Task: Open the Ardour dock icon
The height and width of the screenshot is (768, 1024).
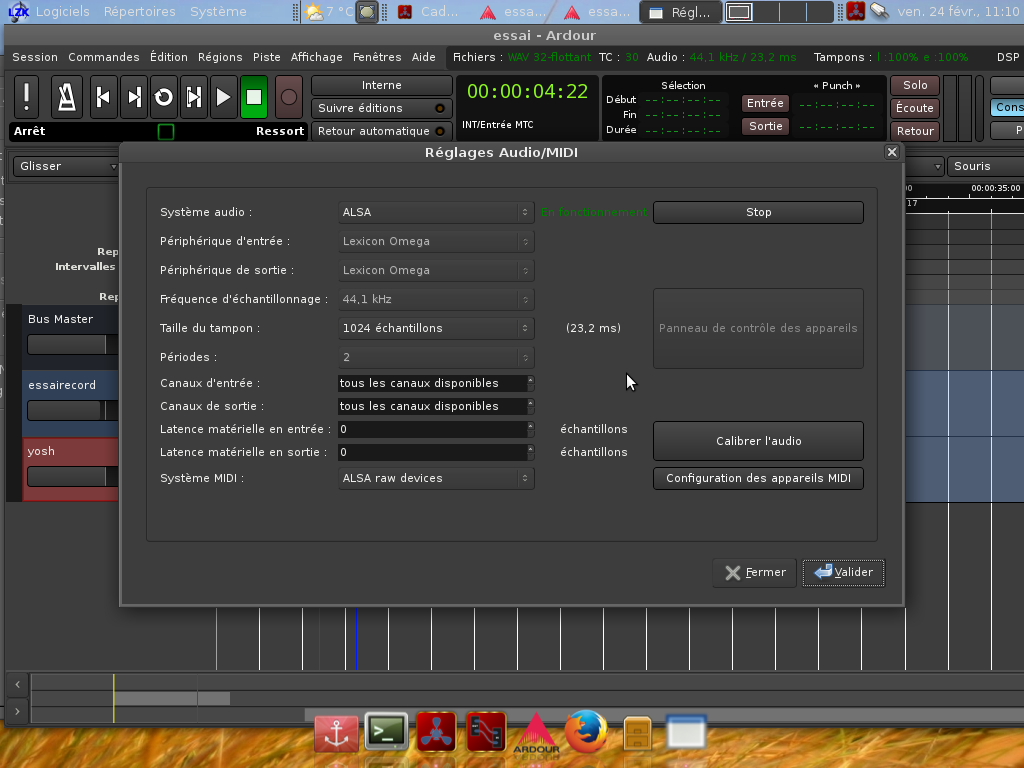Action: tap(536, 734)
